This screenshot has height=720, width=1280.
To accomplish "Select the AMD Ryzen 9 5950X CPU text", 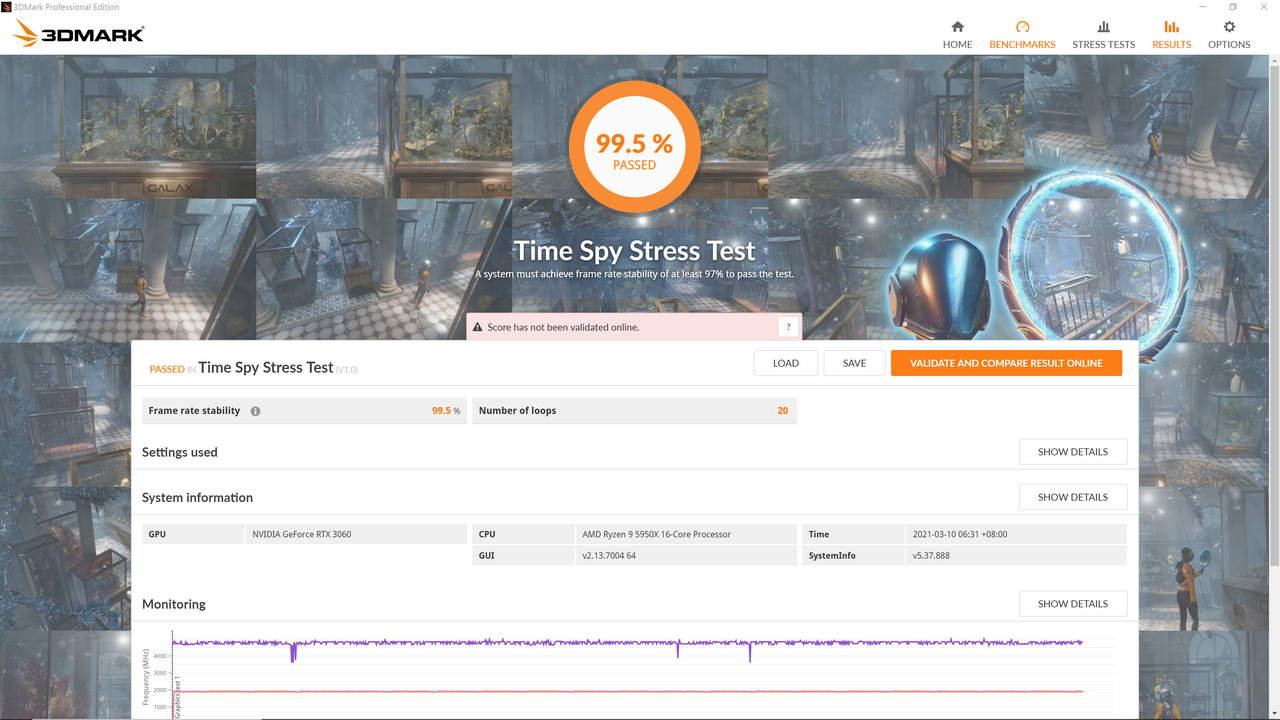I will pyautogui.click(x=657, y=534).
